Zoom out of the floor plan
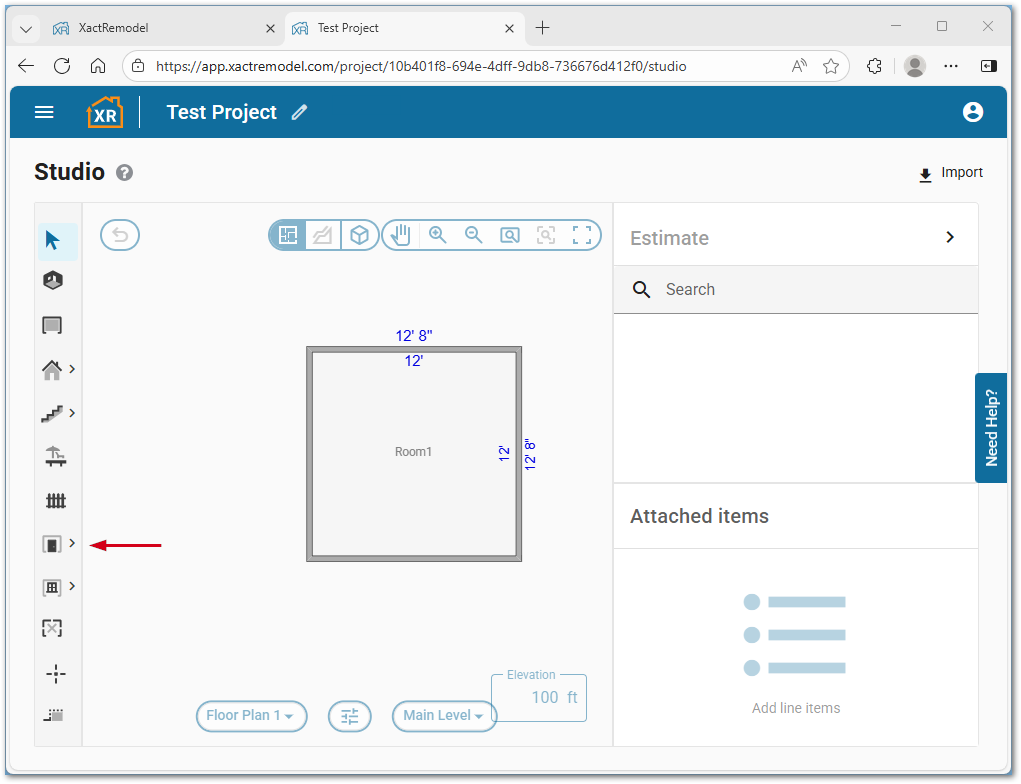Screen dimensions: 1021x784 (473, 235)
